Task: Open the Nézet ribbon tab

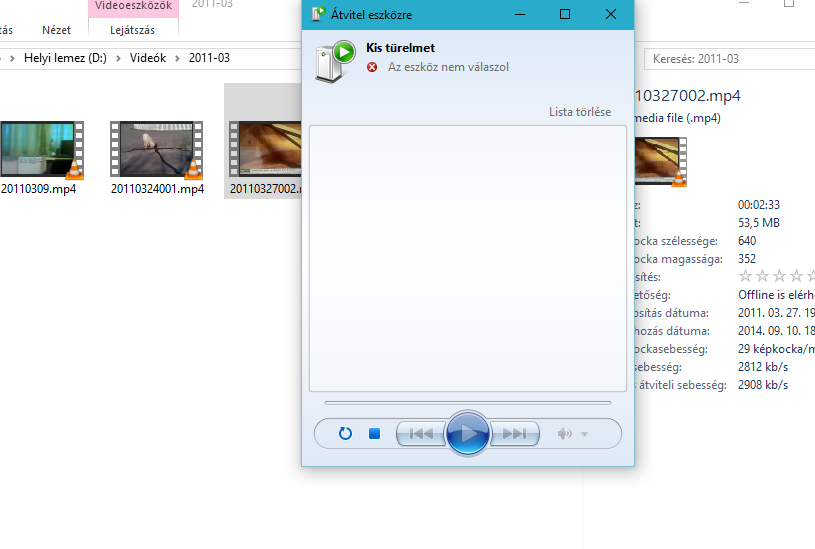Action: click(56, 30)
